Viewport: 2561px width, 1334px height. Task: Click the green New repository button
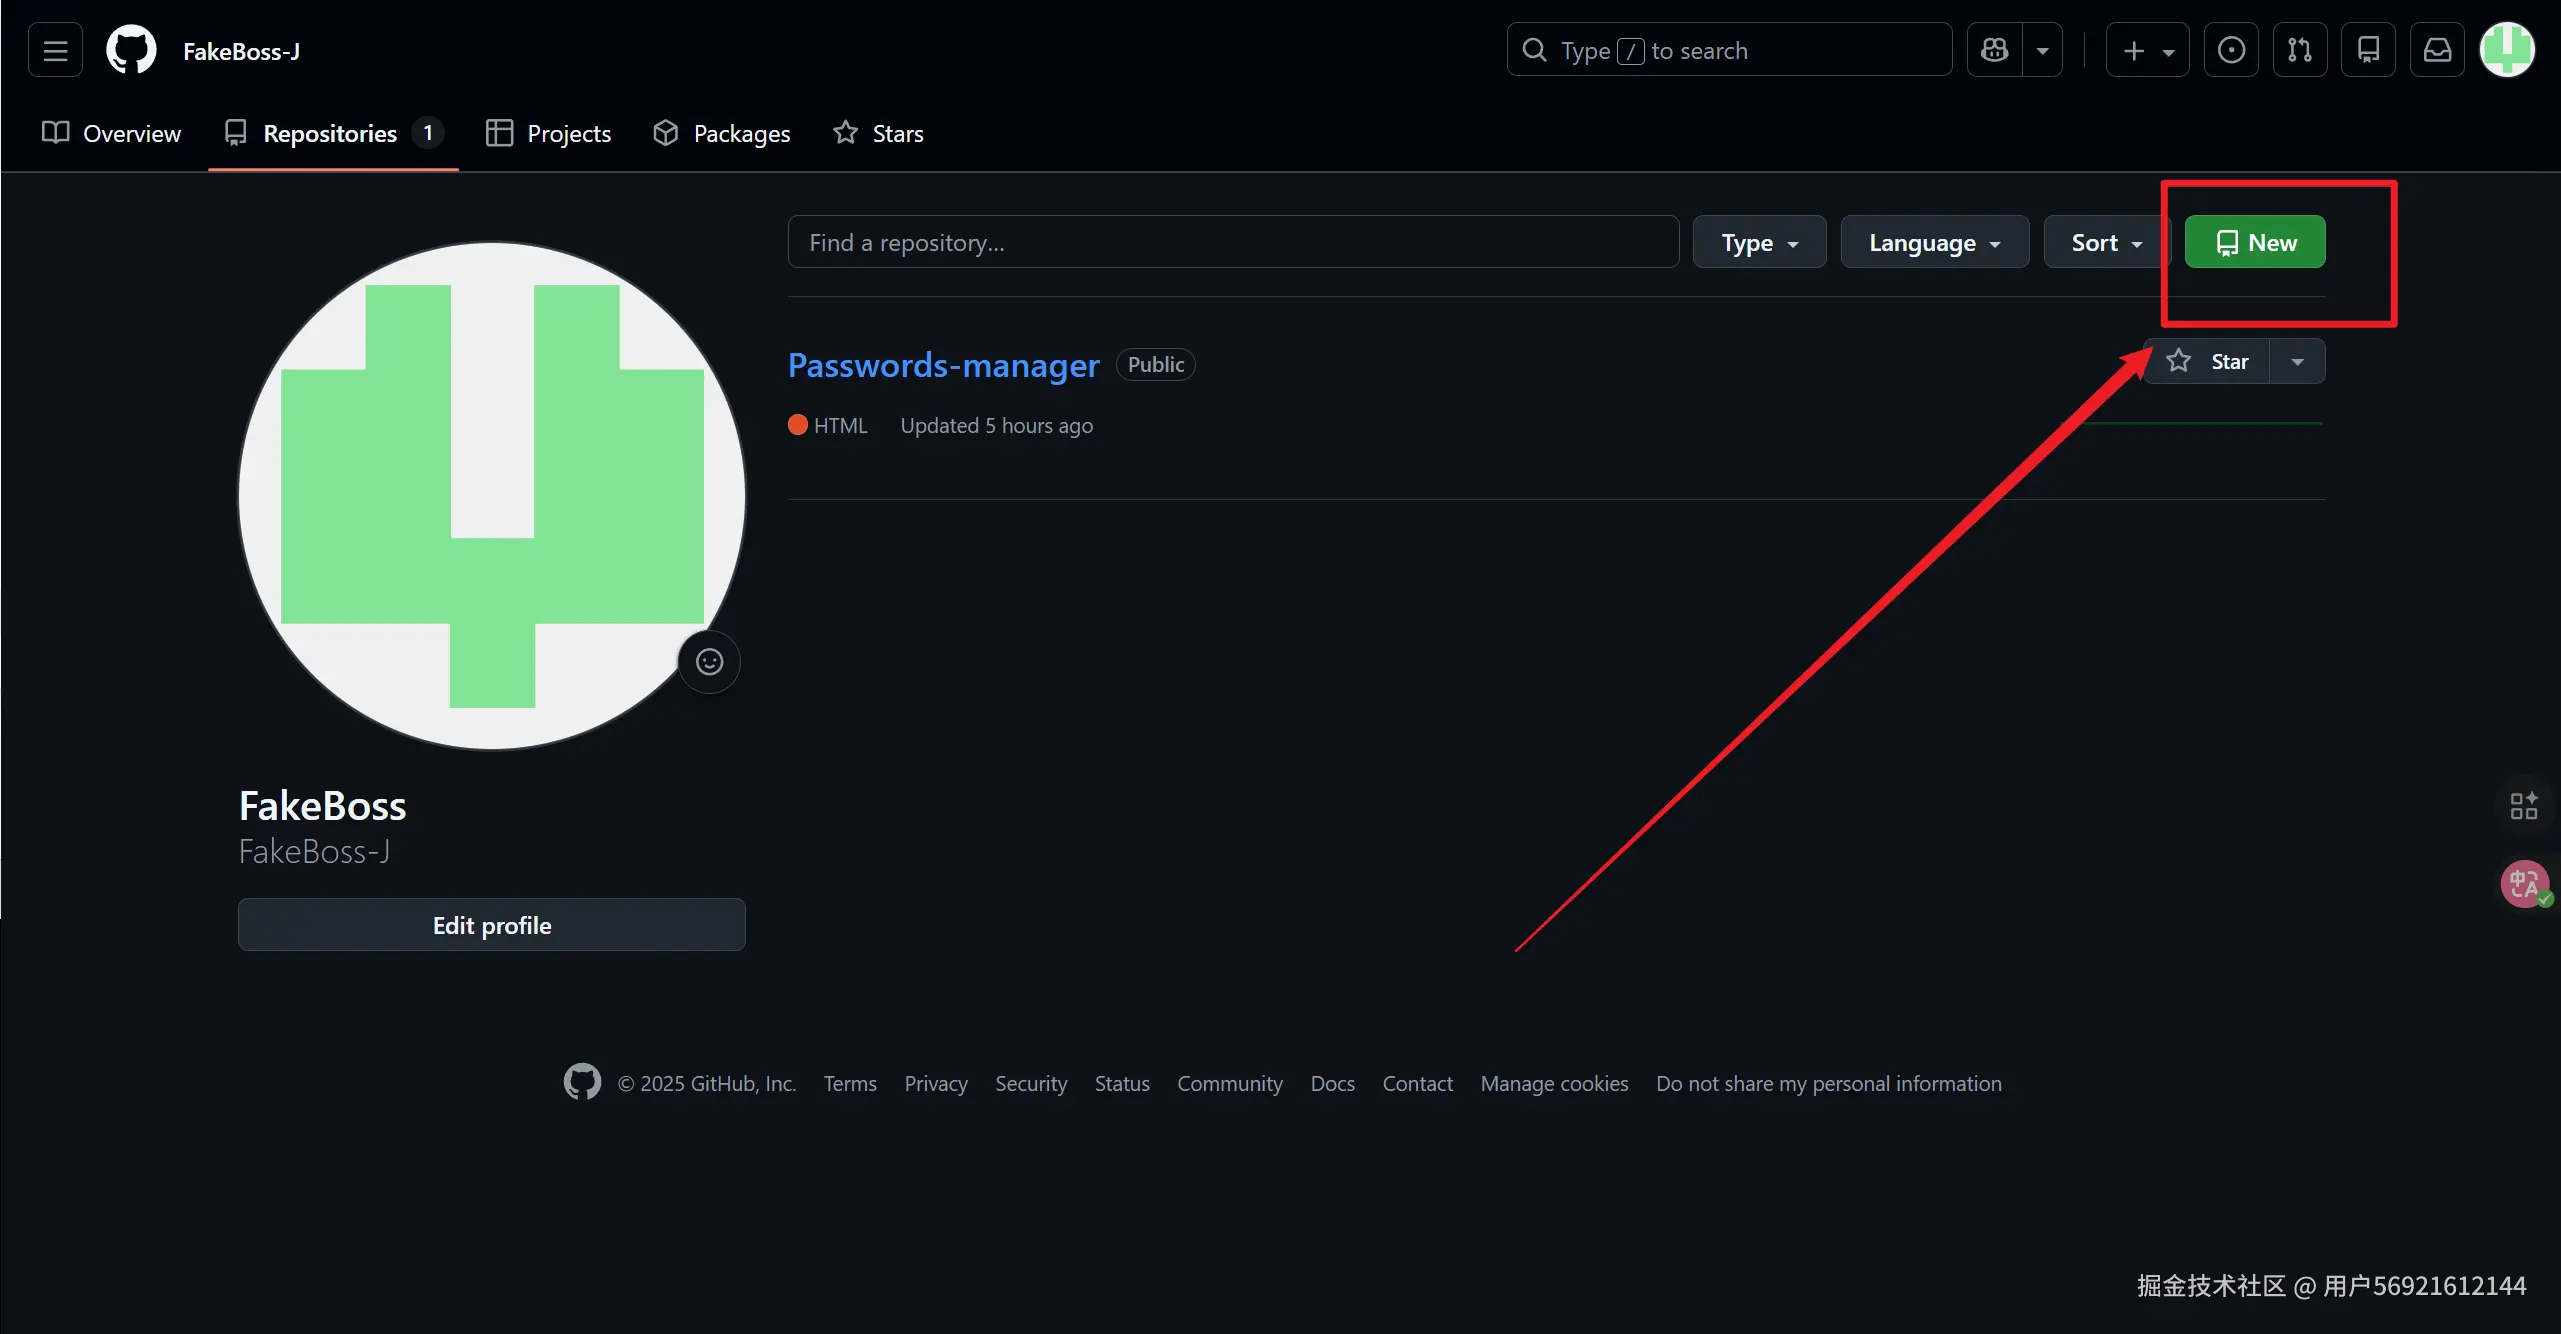[2255, 243]
